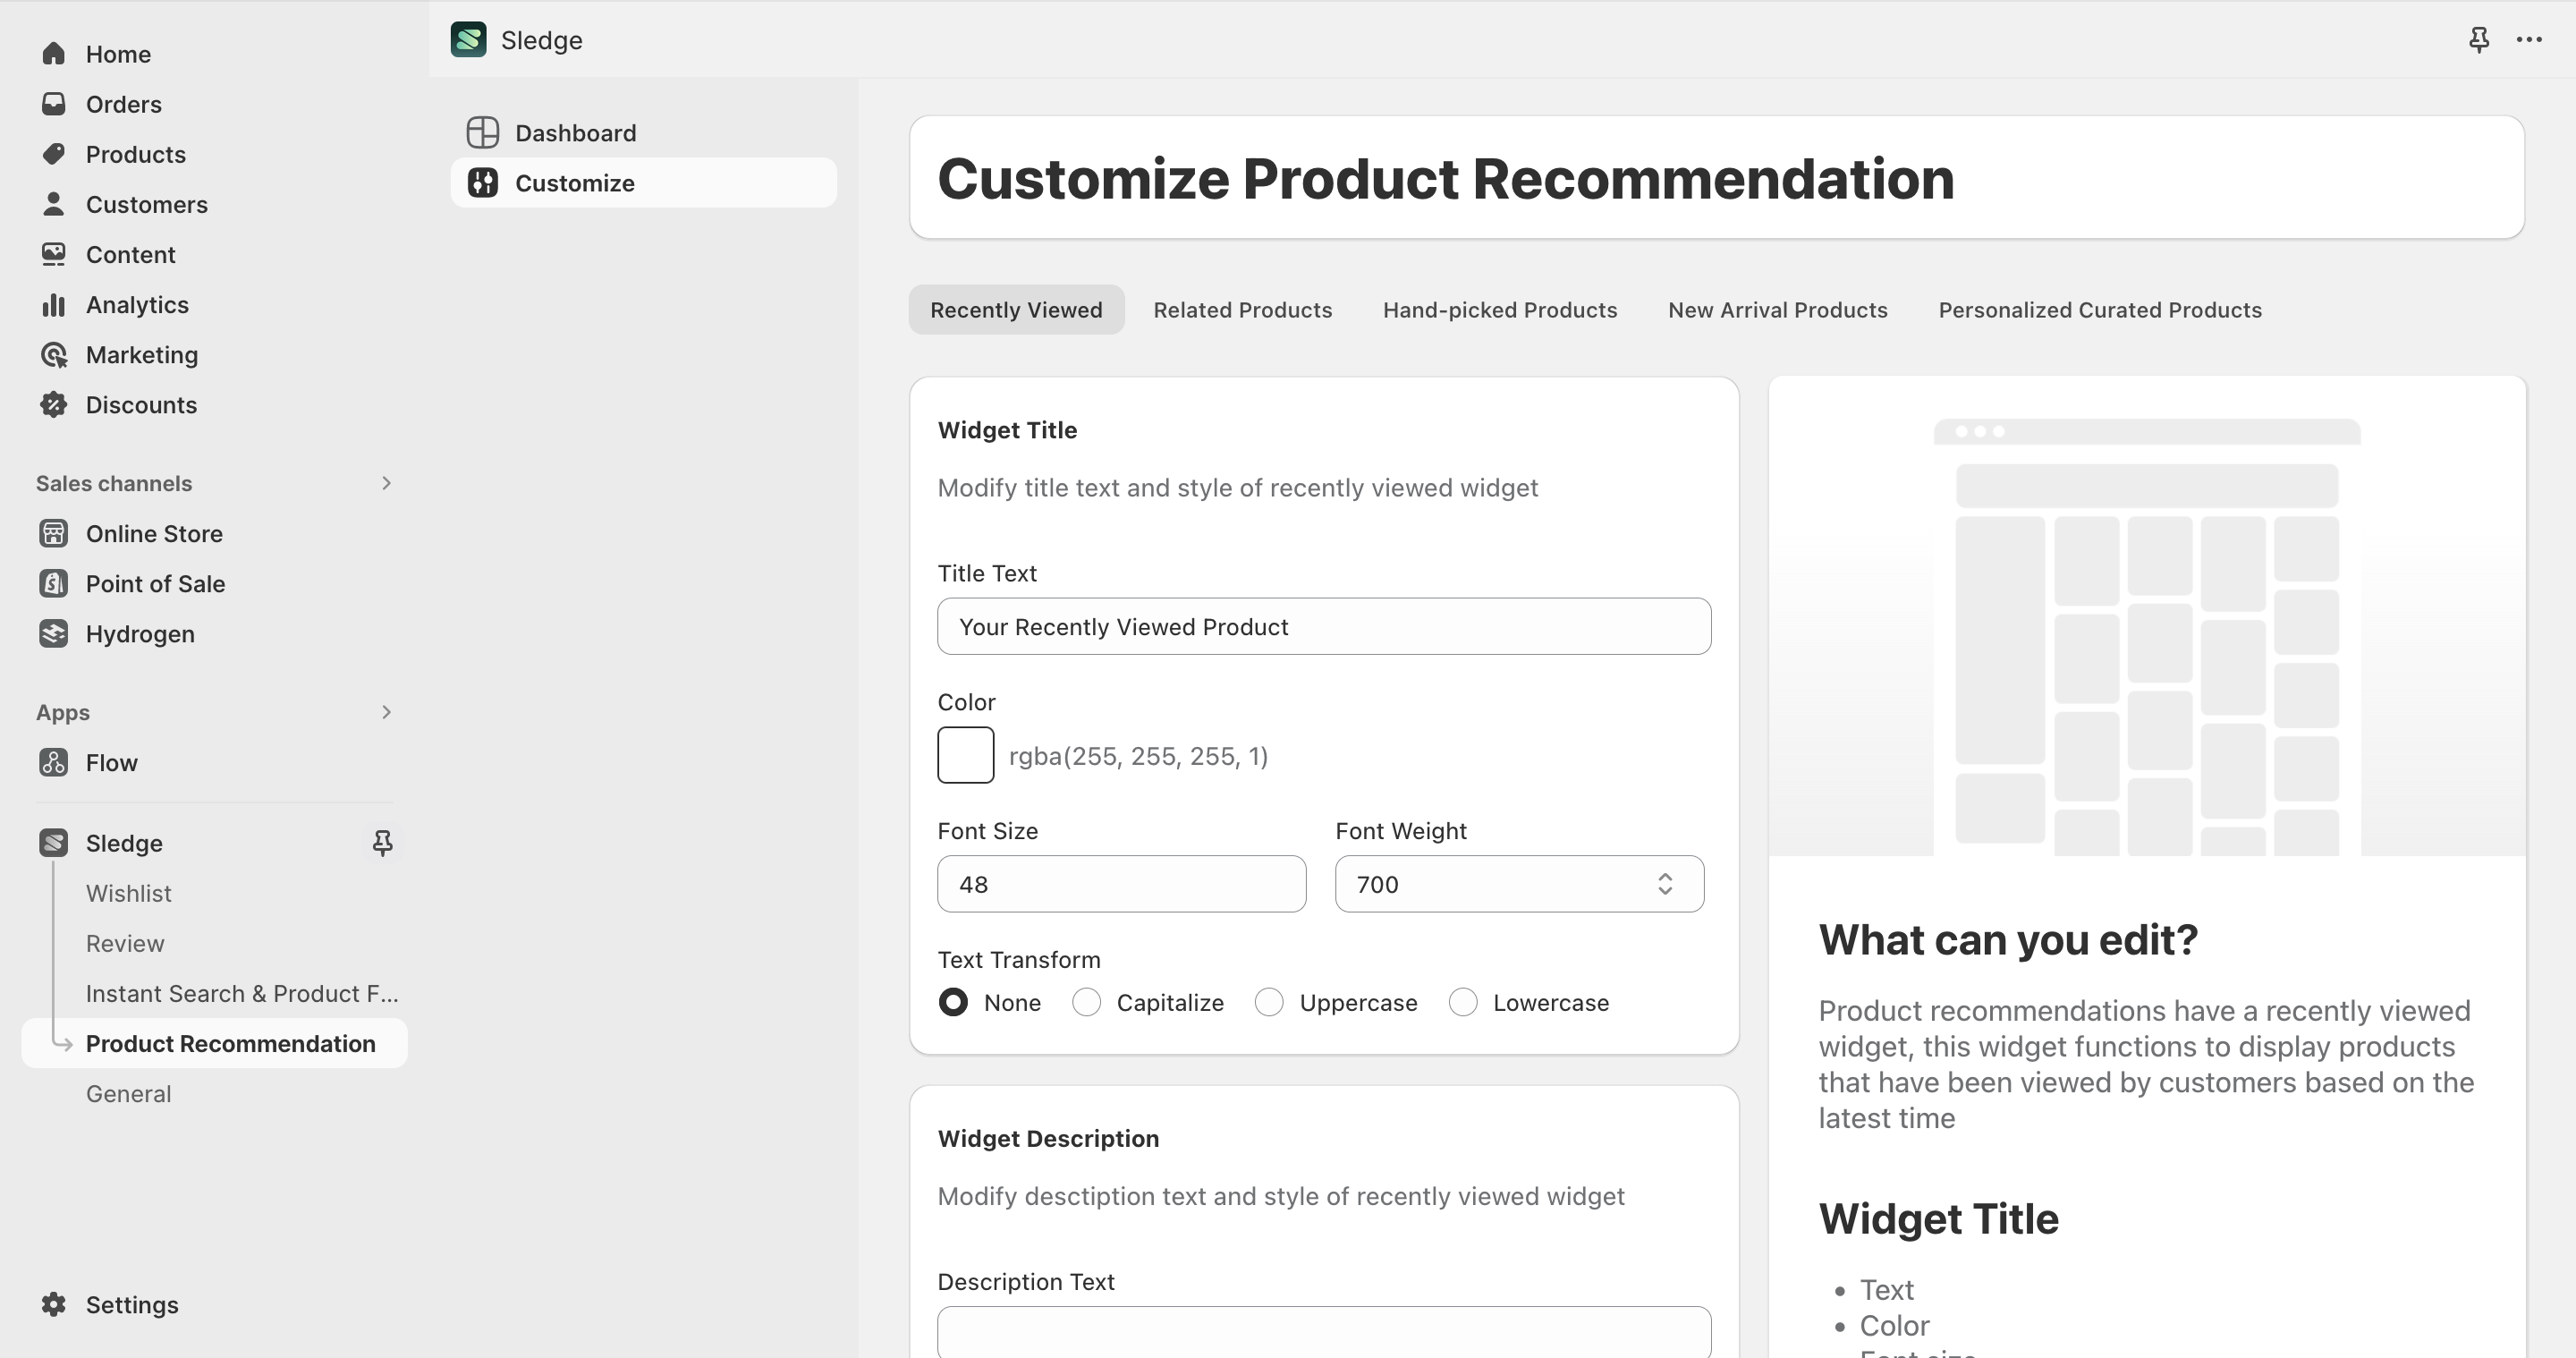The height and width of the screenshot is (1358, 2576).
Task: Open Point of Sale channel icon
Action: 54,584
